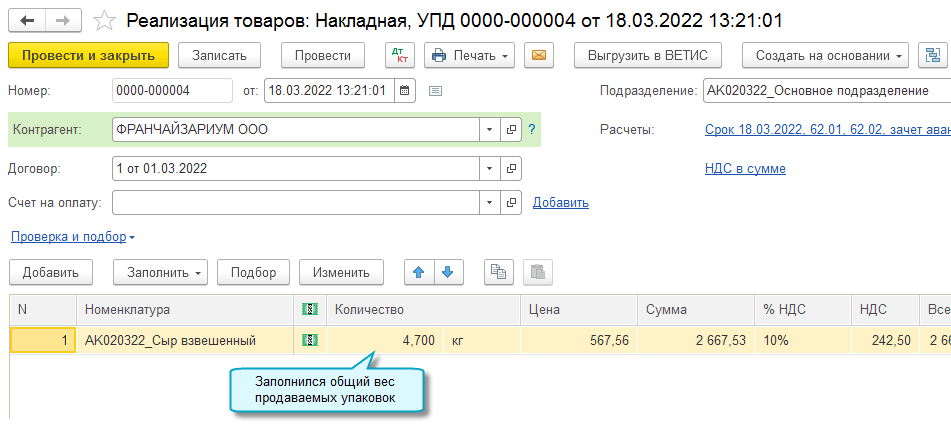Click Провести и закрыть button
Image resolution: width=951 pixels, height=424 pixels.
point(89,55)
